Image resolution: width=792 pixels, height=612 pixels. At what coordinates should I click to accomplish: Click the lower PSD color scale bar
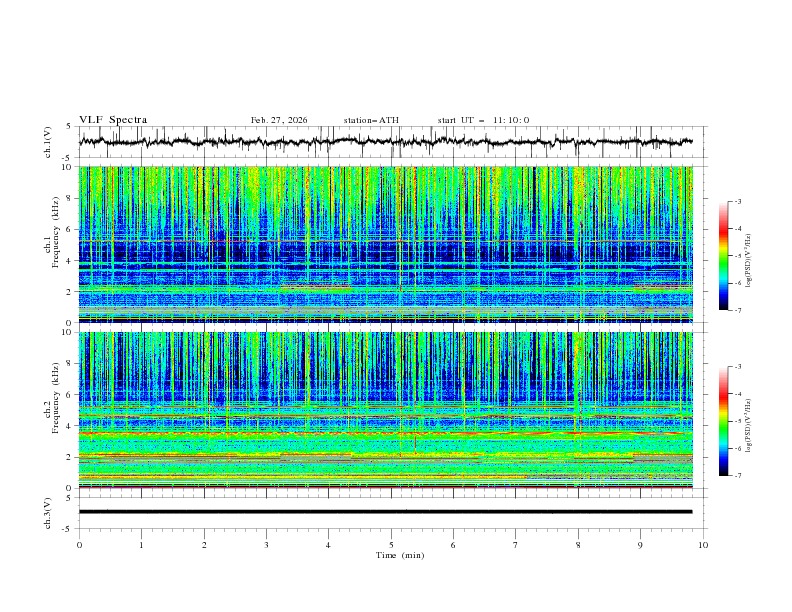(x=724, y=421)
